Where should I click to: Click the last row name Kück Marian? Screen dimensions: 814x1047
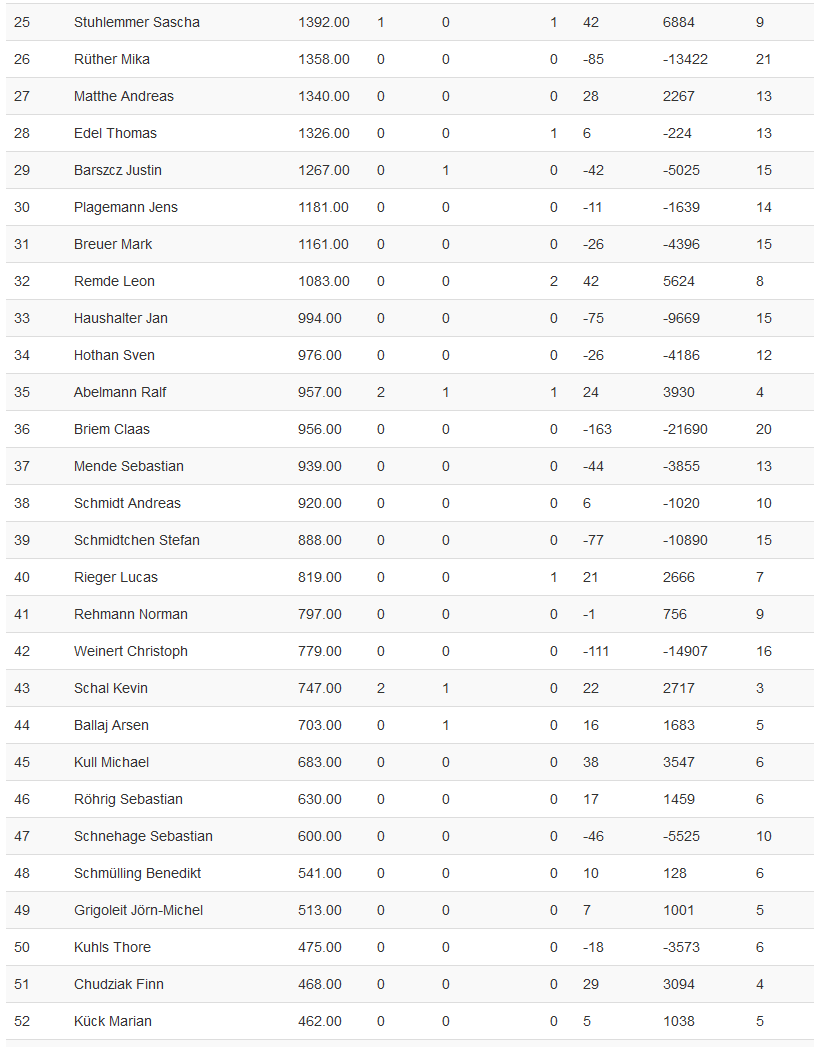coord(112,1021)
